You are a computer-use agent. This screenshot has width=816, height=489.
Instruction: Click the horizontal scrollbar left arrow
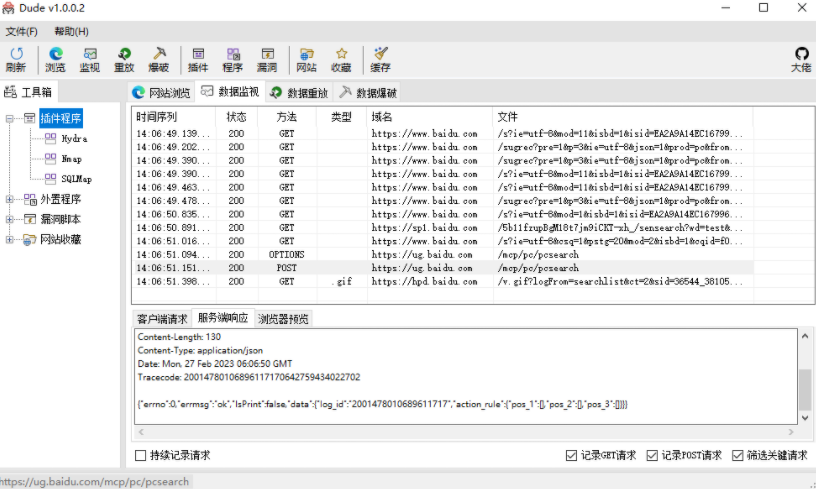141,432
